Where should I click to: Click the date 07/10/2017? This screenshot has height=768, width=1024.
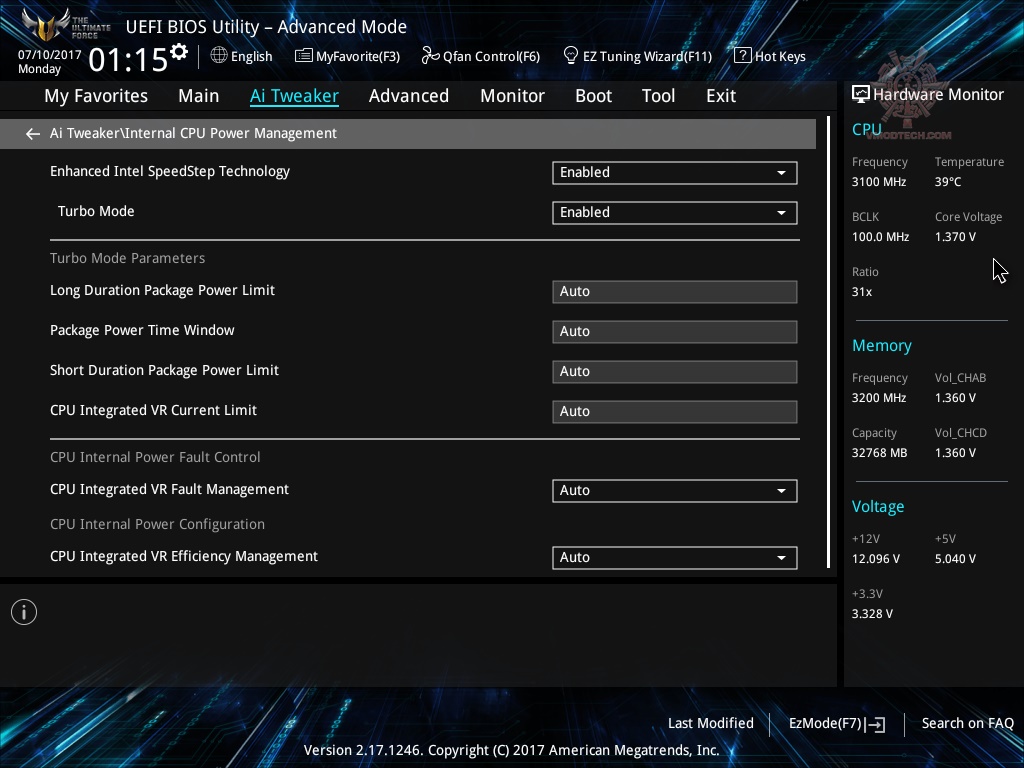click(50, 54)
